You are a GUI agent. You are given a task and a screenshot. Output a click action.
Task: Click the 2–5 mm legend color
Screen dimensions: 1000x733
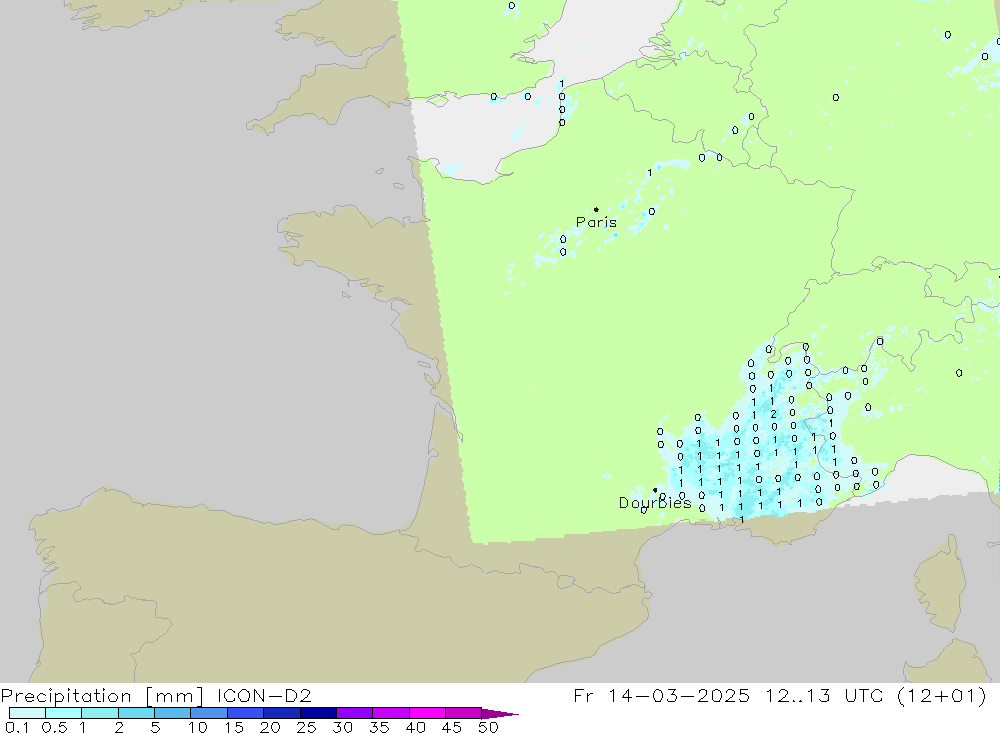point(136,713)
